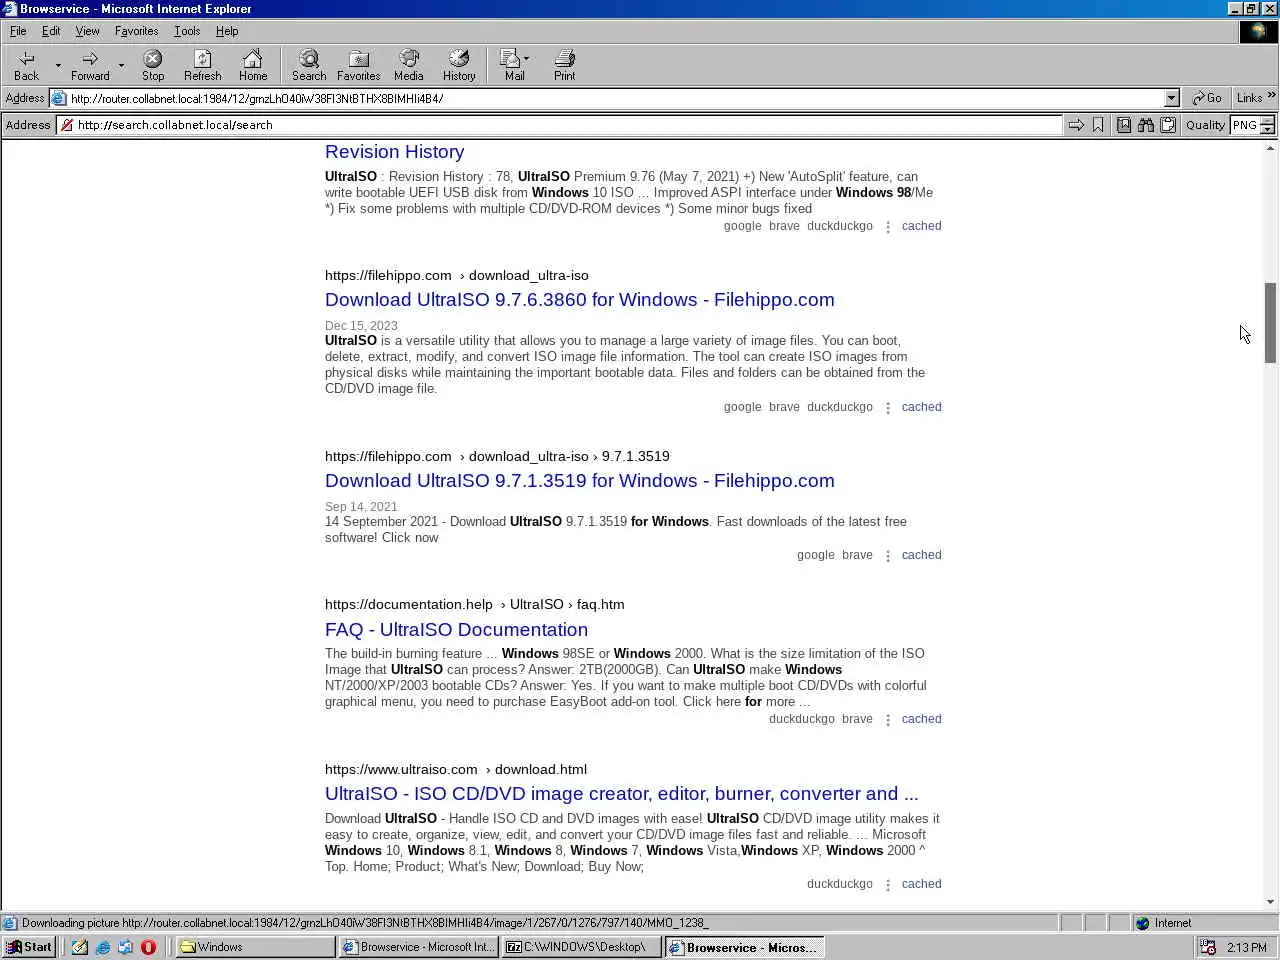Viewport: 1280px width, 960px height.
Task: Open cached copy of ultraiso.com download result
Action: tap(921, 884)
